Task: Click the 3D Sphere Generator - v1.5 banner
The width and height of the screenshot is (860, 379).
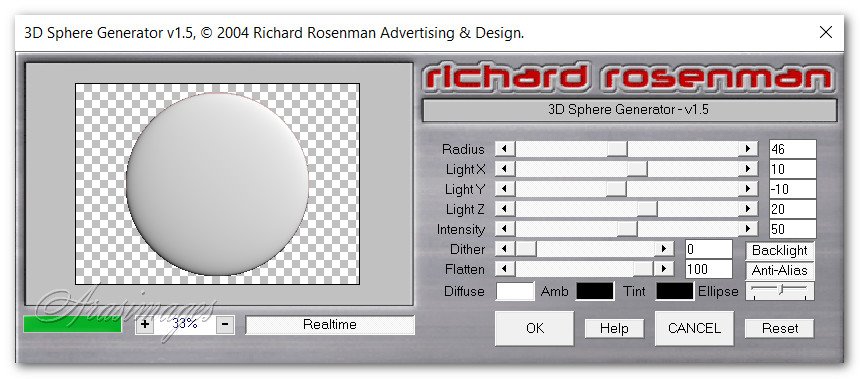Action: pyautogui.click(x=629, y=110)
